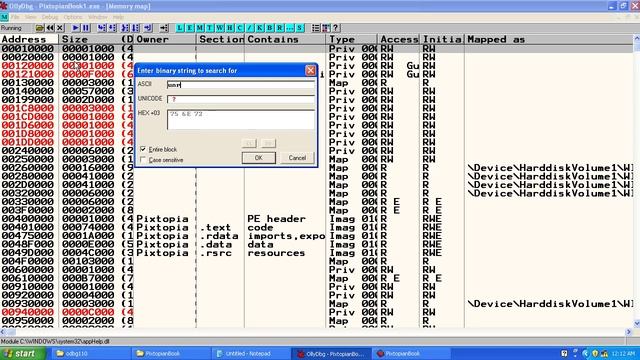Open the Options menu
This screenshot has width=640, height=360.
[x=73, y=17]
